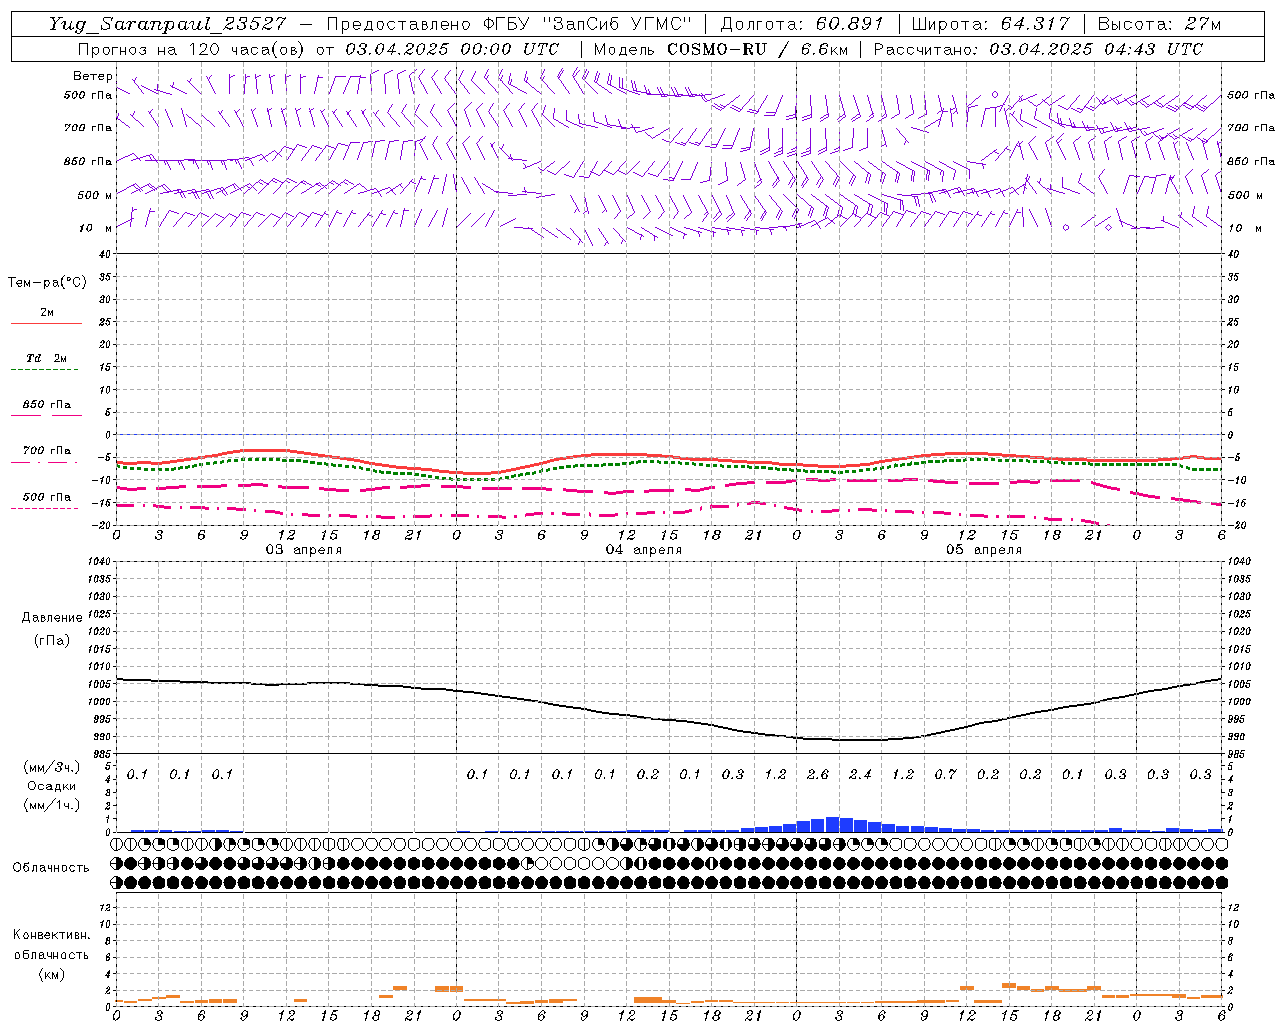Click the Конвективн. облачность panel label
Screen dimensions: 1280x1024
coord(51,954)
